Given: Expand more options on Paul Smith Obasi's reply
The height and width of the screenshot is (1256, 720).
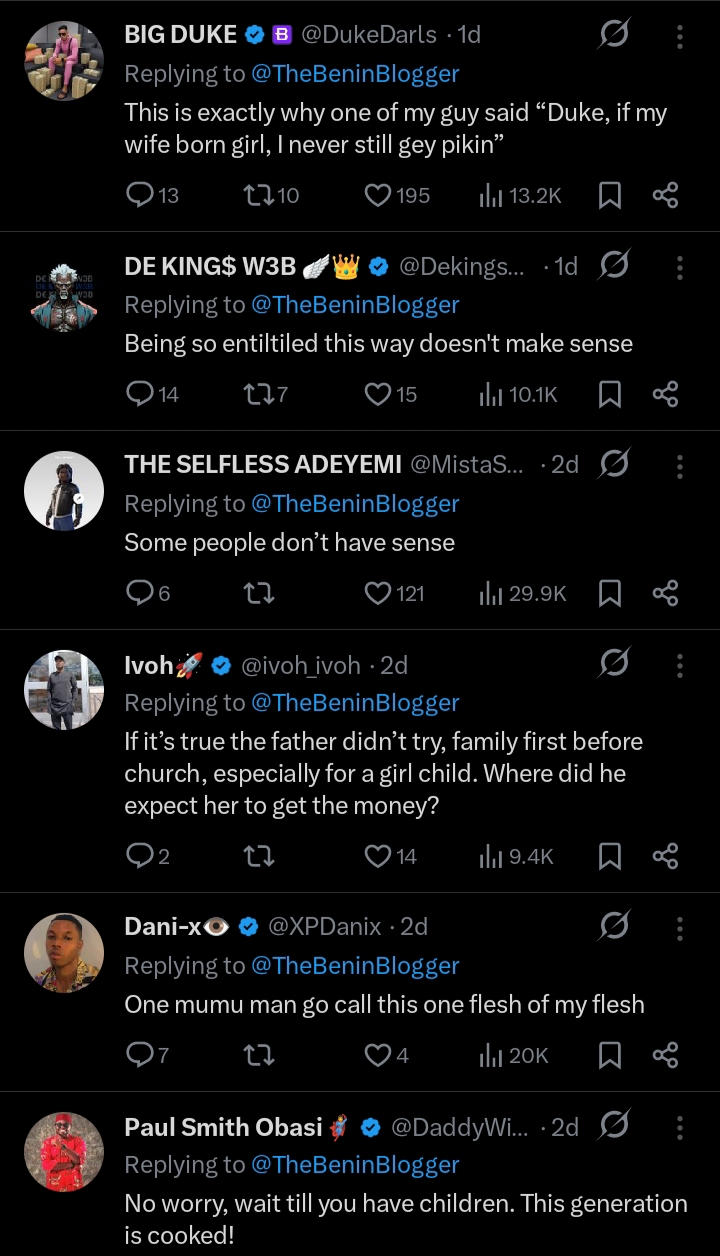Looking at the screenshot, I should point(680,1128).
